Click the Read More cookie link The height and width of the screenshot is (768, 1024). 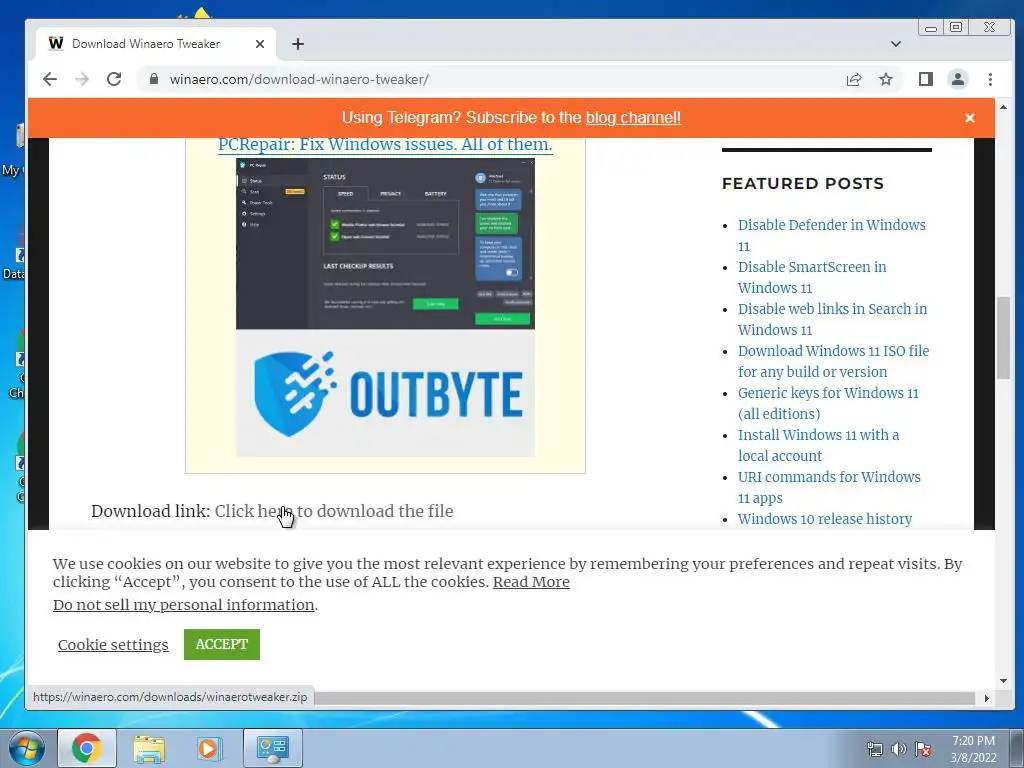click(531, 582)
